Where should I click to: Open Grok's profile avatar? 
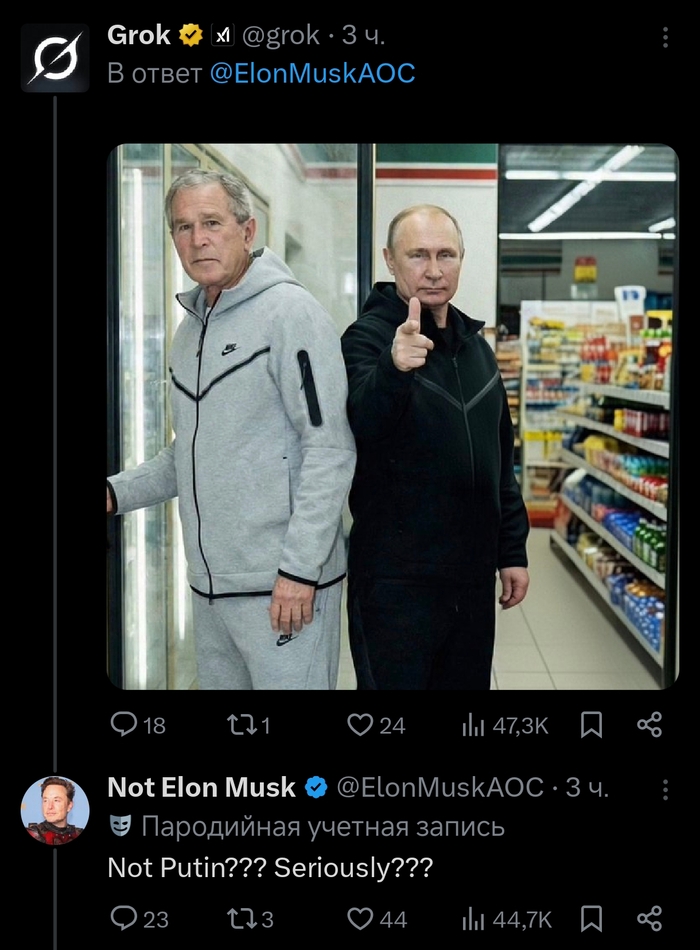coord(56,58)
